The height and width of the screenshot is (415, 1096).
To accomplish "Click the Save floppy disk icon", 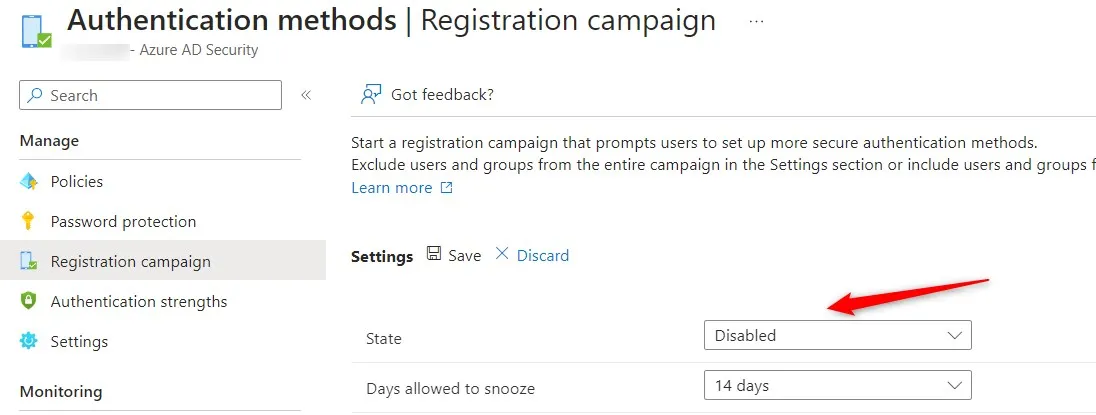I will click(435, 255).
